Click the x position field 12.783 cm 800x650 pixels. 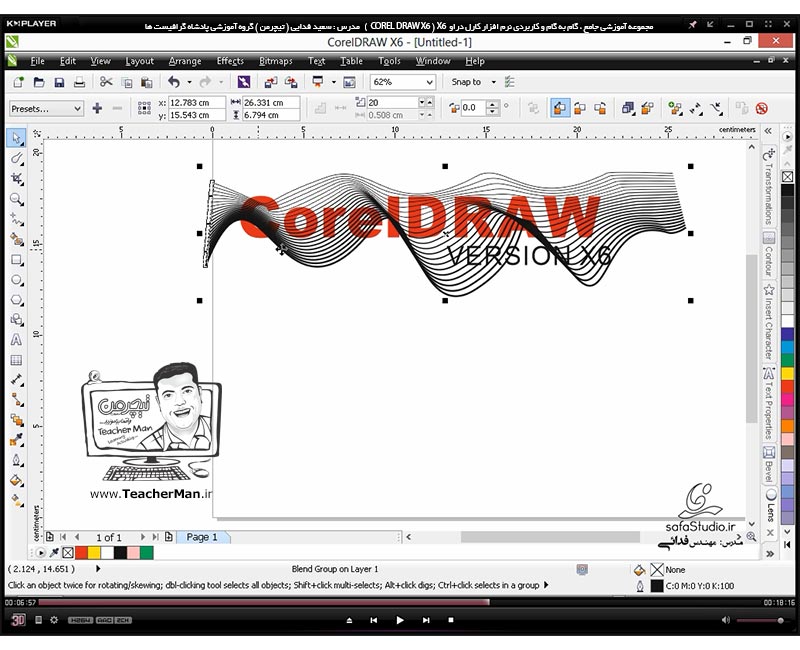[196, 103]
